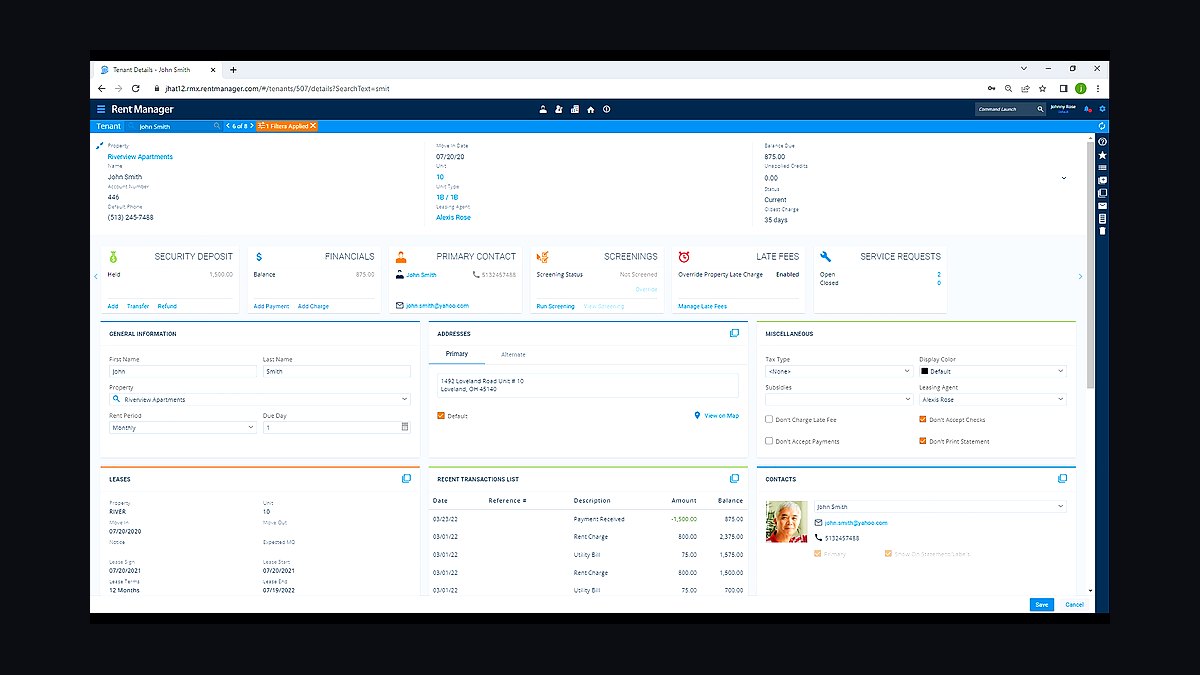Clear the 1 Filters Applied badge
This screenshot has width=1200, height=675.
(x=313, y=126)
